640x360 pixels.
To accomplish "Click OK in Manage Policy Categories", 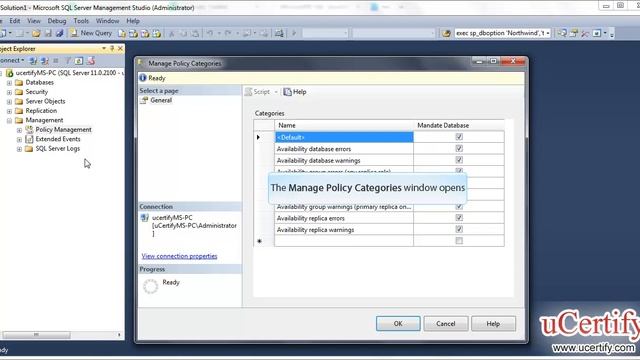I will point(398,323).
